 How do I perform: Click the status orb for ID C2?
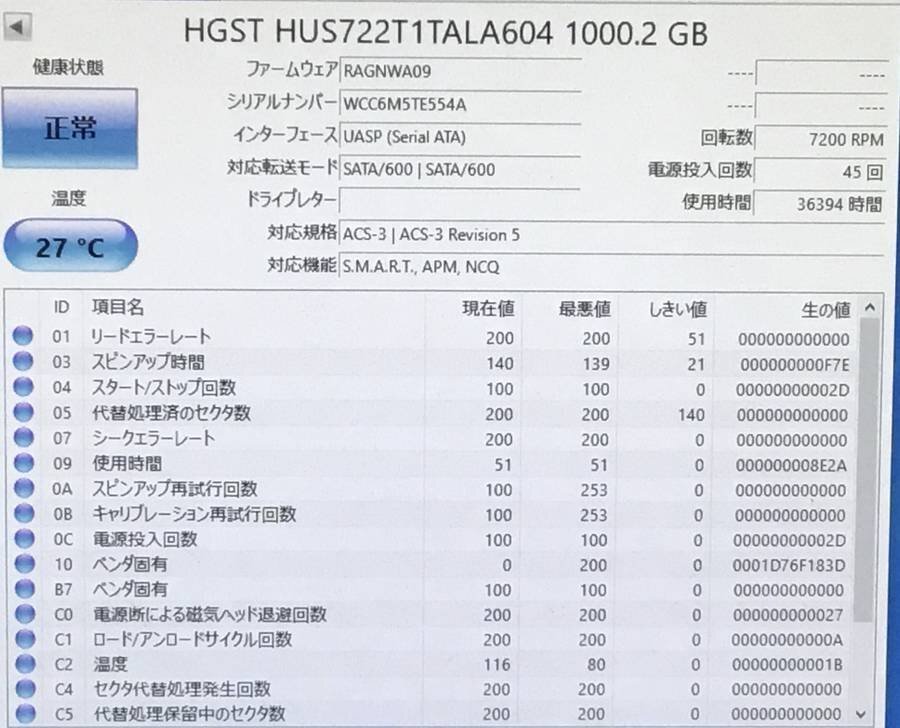coord(25,664)
